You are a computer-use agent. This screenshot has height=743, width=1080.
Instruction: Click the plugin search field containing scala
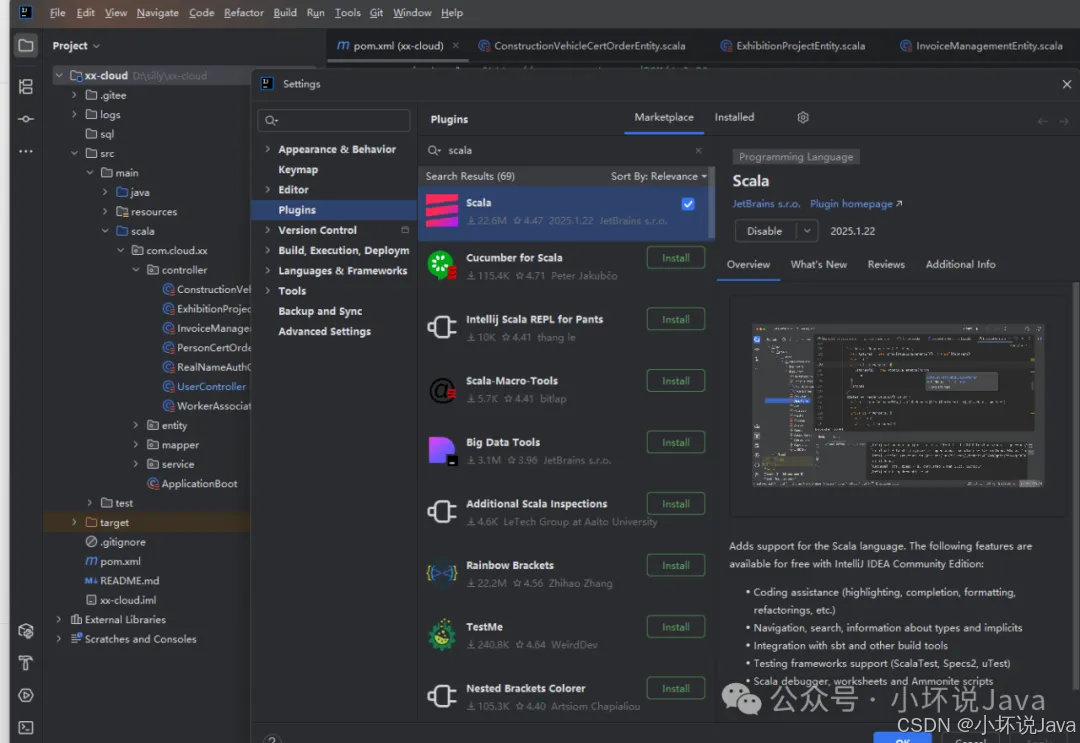coord(565,150)
